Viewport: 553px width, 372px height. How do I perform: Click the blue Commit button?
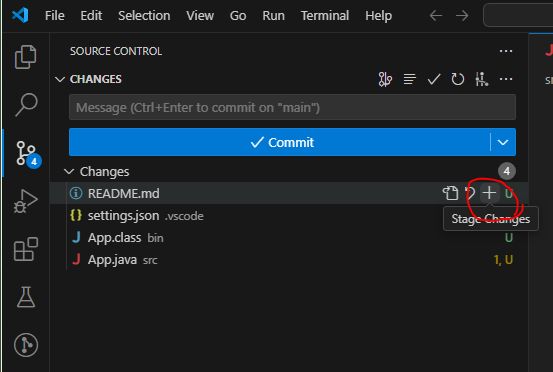click(280, 142)
